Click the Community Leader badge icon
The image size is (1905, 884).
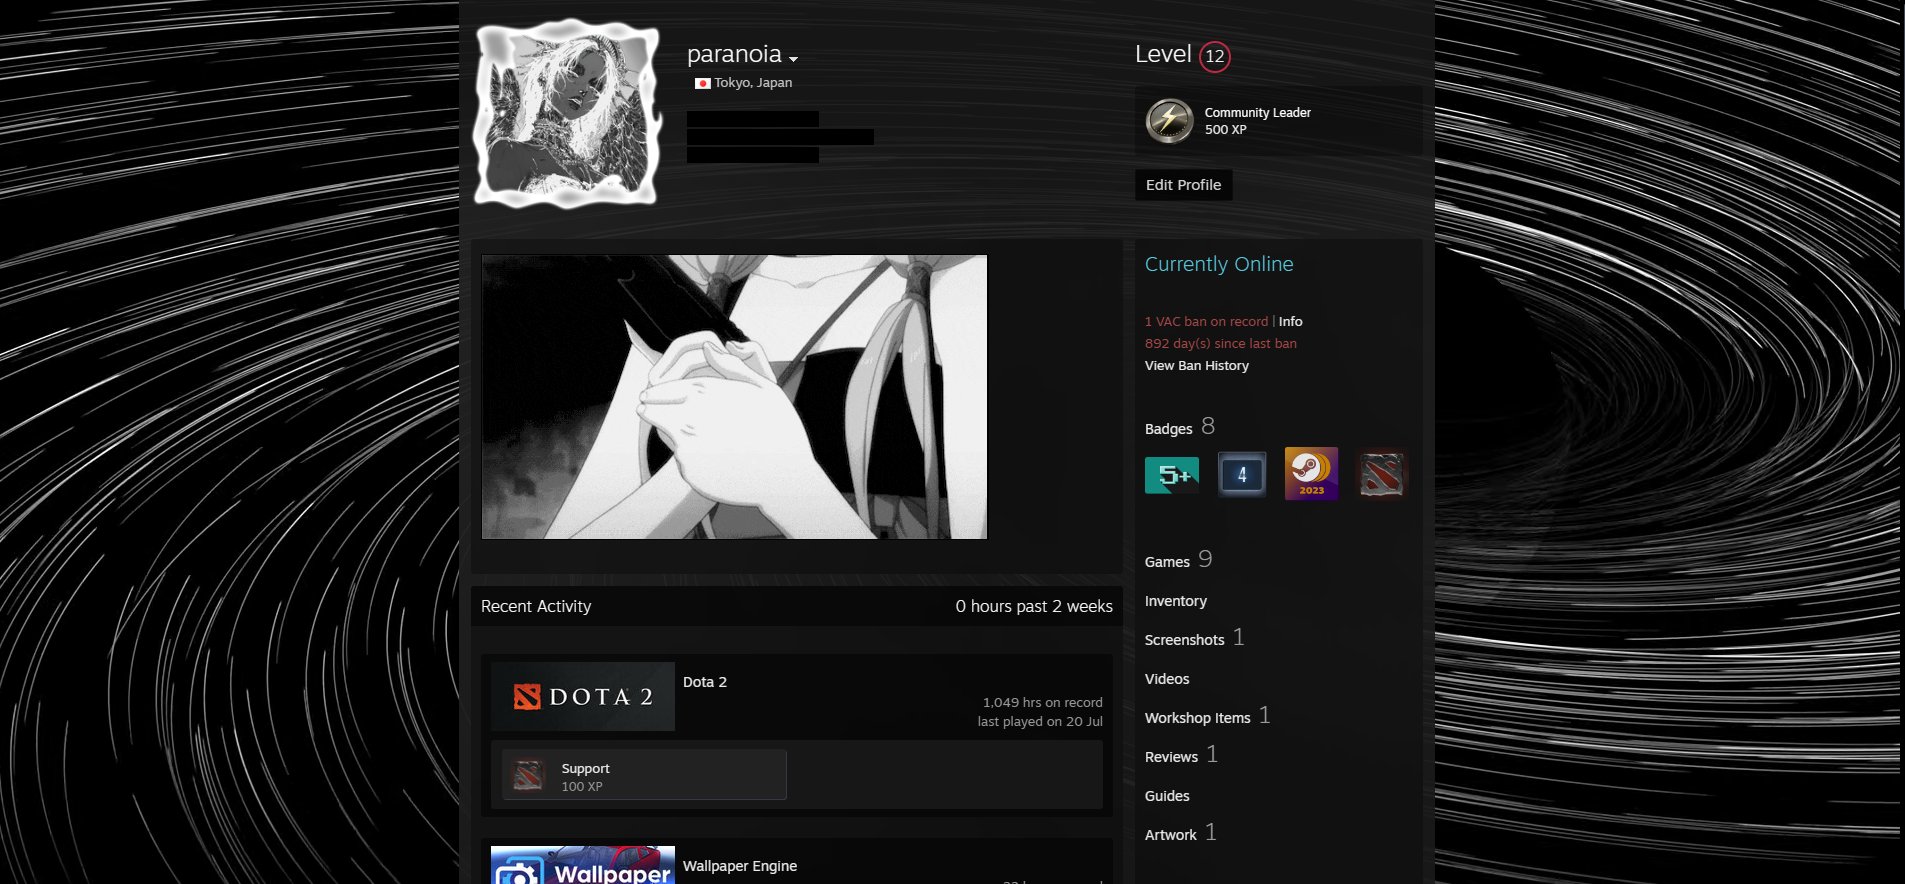(1169, 121)
